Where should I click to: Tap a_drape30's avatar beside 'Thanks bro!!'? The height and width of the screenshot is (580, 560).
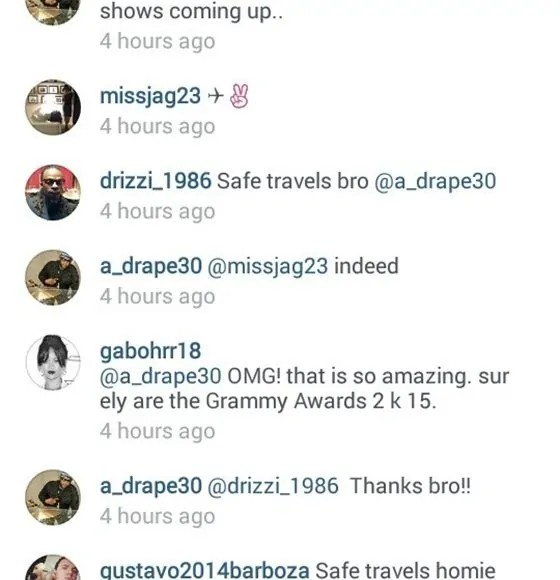[53, 498]
